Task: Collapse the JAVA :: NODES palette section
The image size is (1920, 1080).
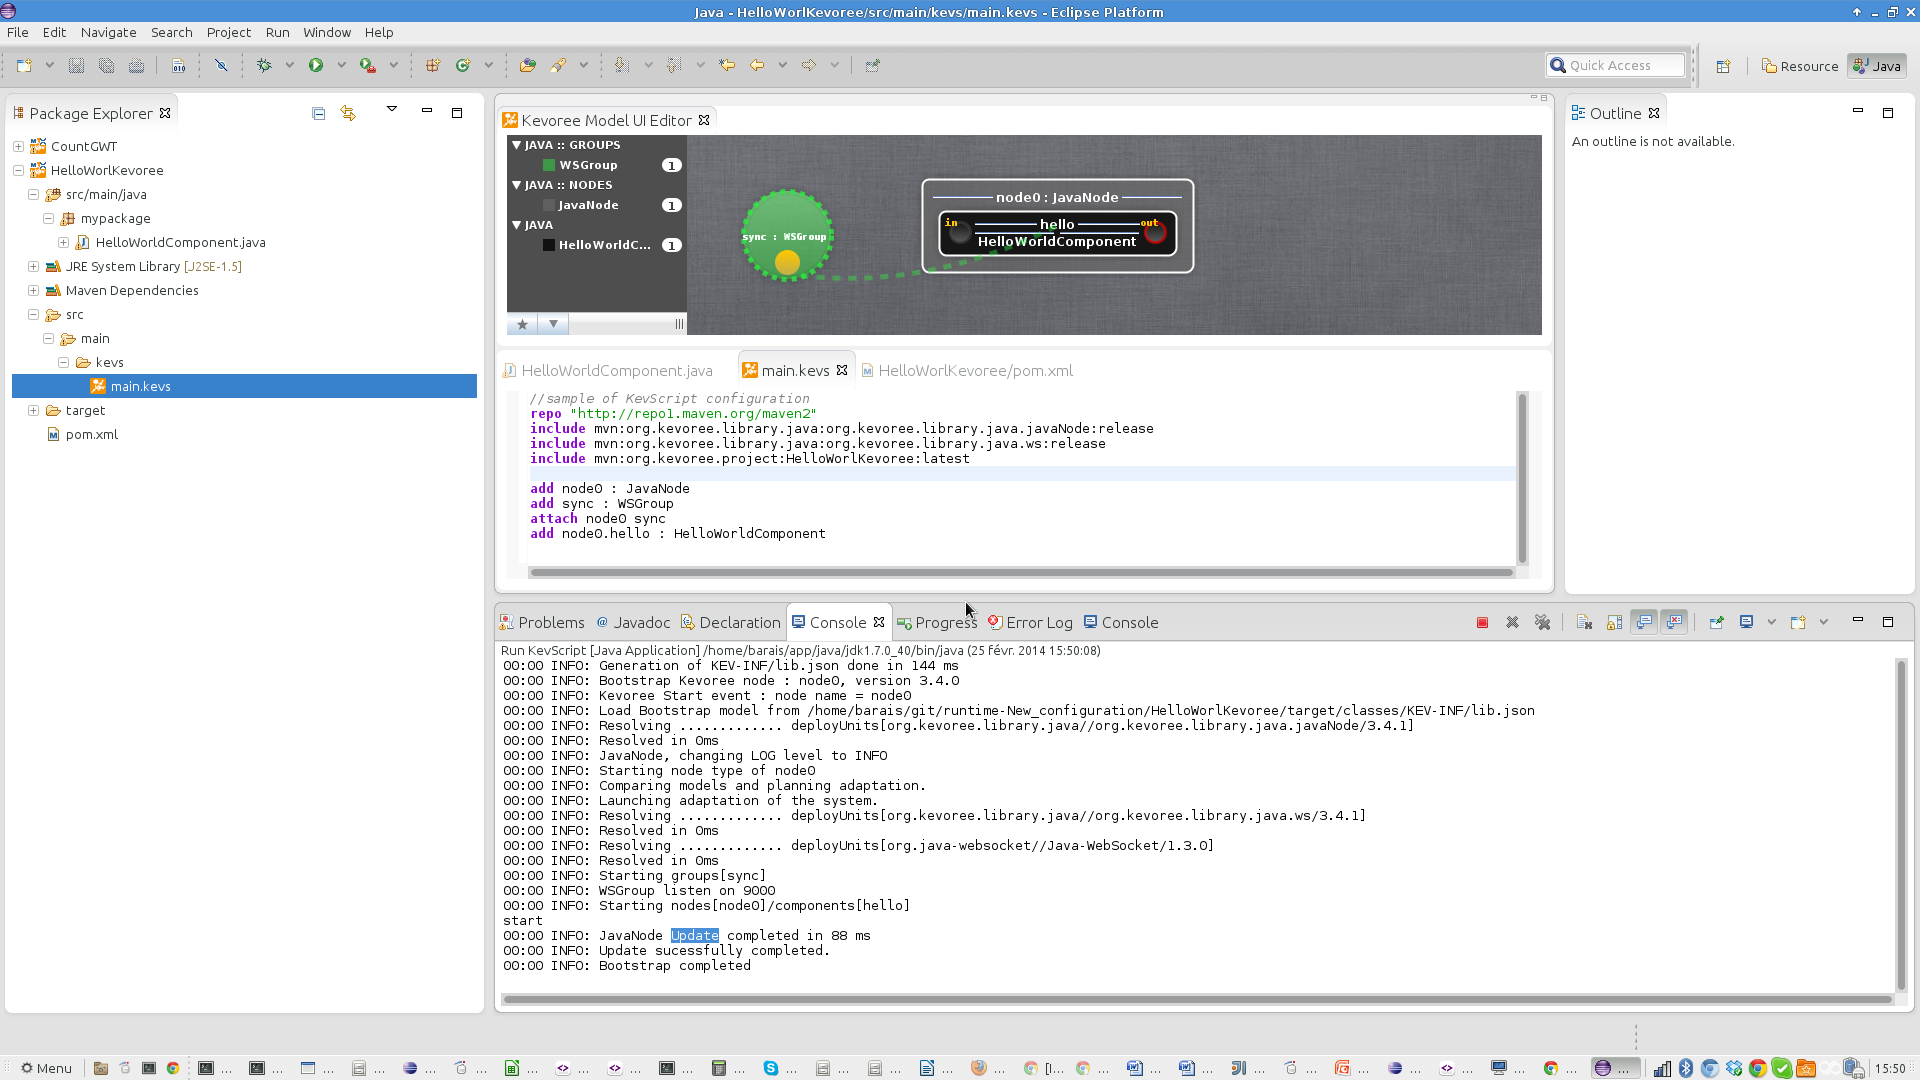Action: pos(517,185)
